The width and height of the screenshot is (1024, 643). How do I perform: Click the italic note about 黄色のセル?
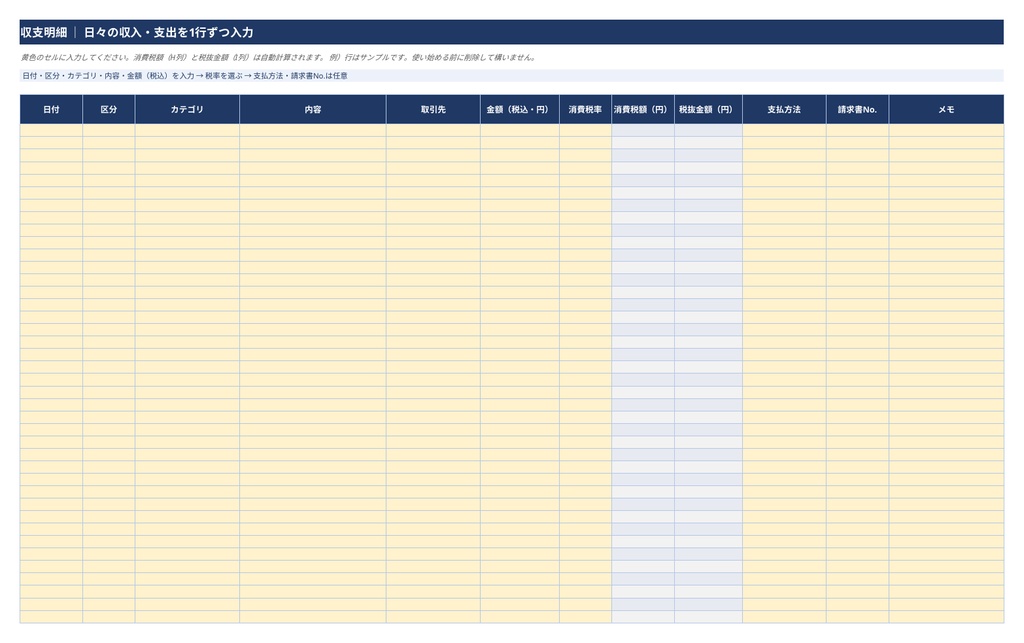point(279,57)
